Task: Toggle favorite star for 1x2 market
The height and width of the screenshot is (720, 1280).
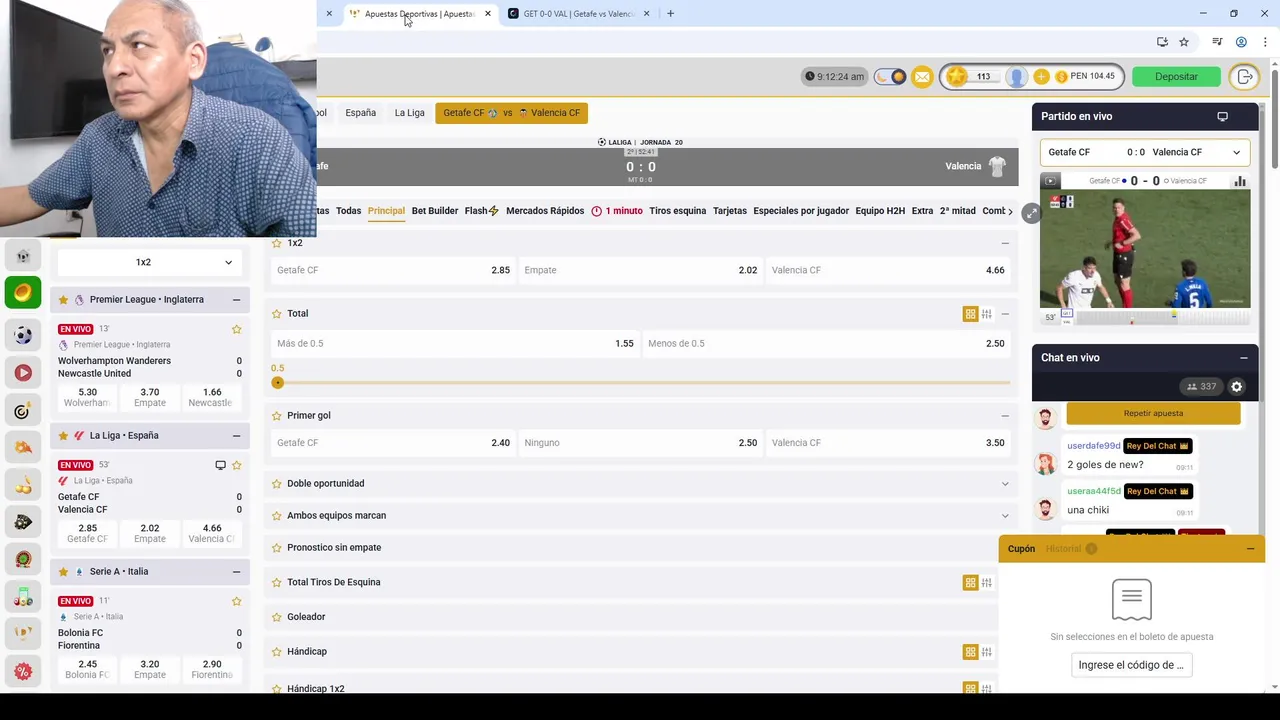Action: [276, 243]
